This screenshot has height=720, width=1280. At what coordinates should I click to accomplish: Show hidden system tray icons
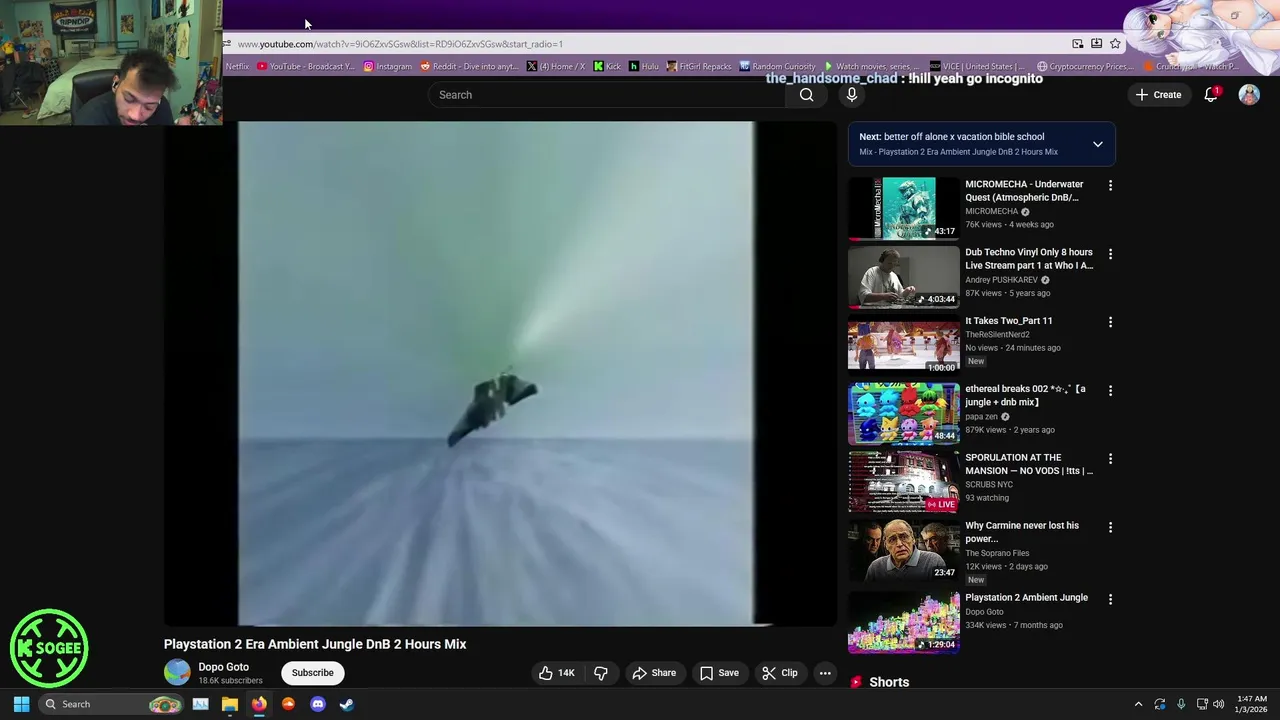point(1138,704)
